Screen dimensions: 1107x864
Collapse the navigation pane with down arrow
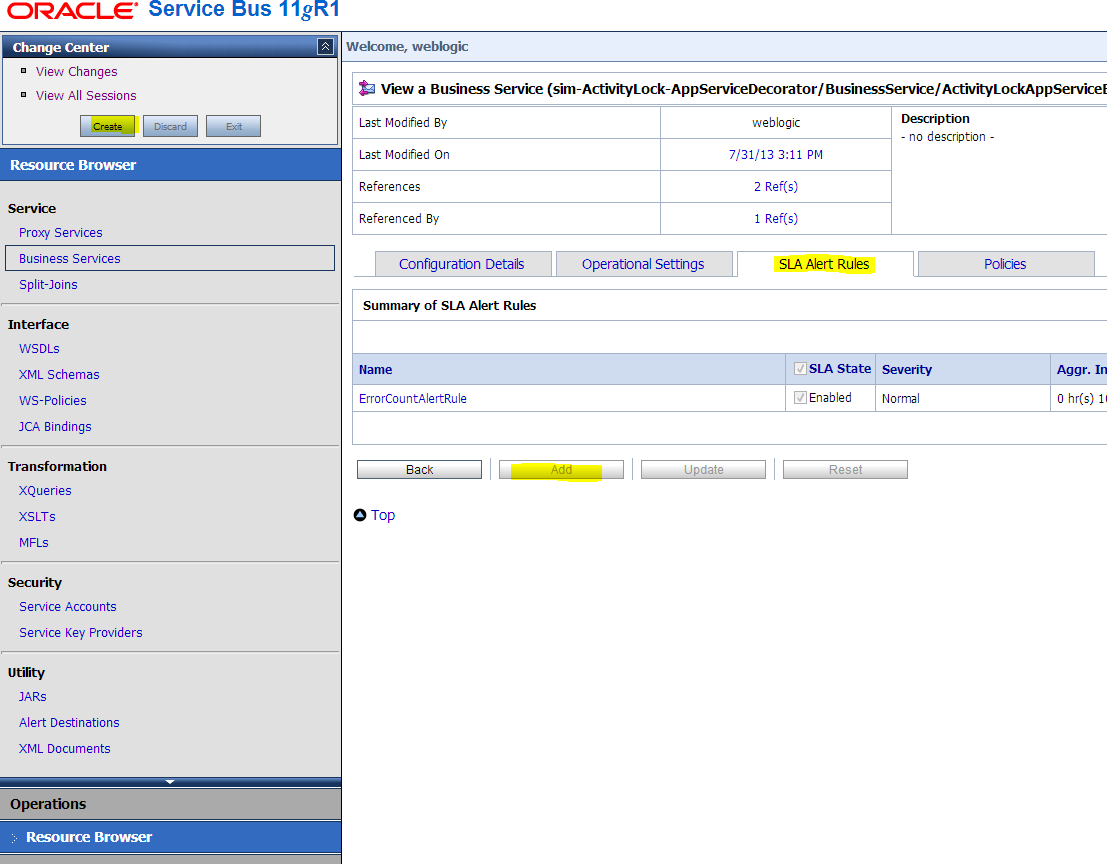pyautogui.click(x=169, y=782)
